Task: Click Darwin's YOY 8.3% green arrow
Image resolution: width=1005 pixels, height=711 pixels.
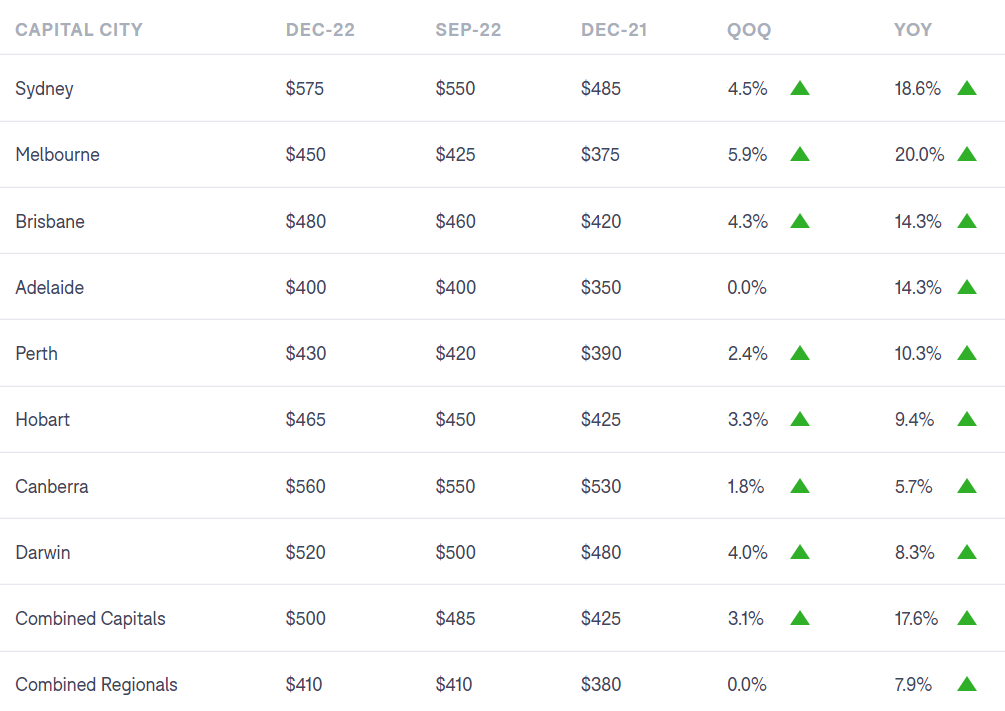Action: [x=966, y=552]
